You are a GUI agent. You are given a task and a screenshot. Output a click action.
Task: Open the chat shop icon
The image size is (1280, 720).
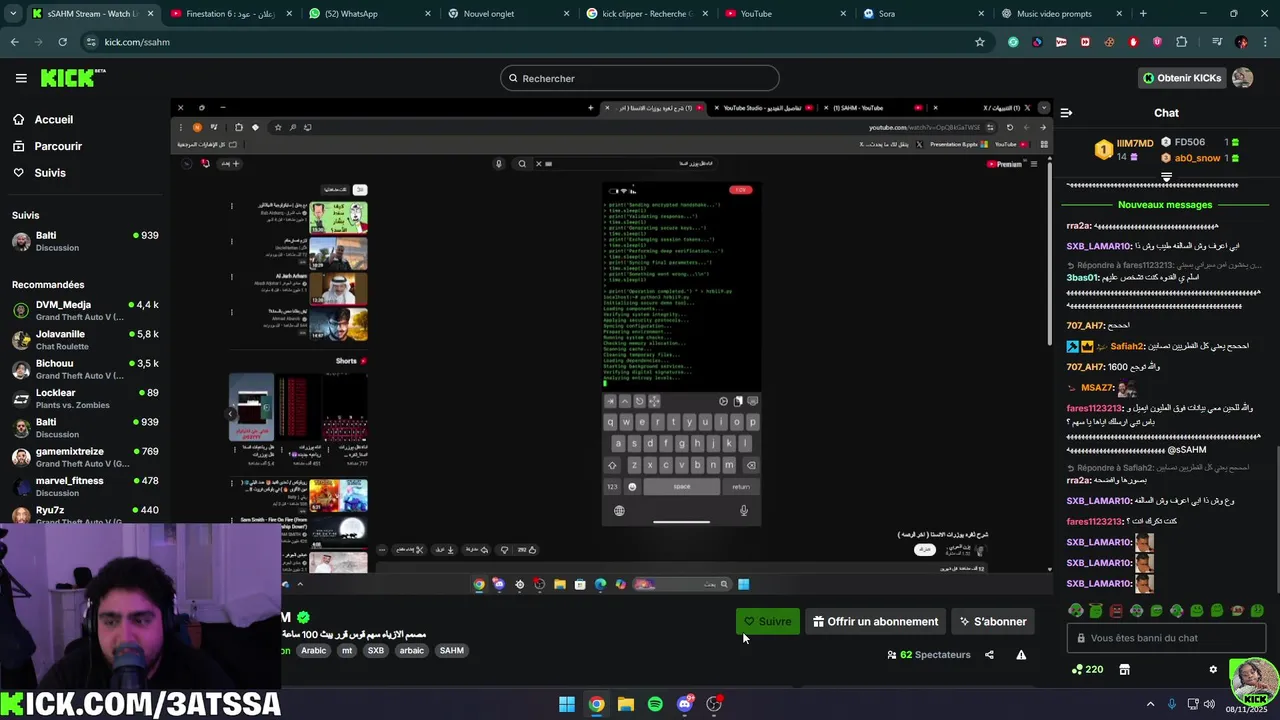(1124, 669)
